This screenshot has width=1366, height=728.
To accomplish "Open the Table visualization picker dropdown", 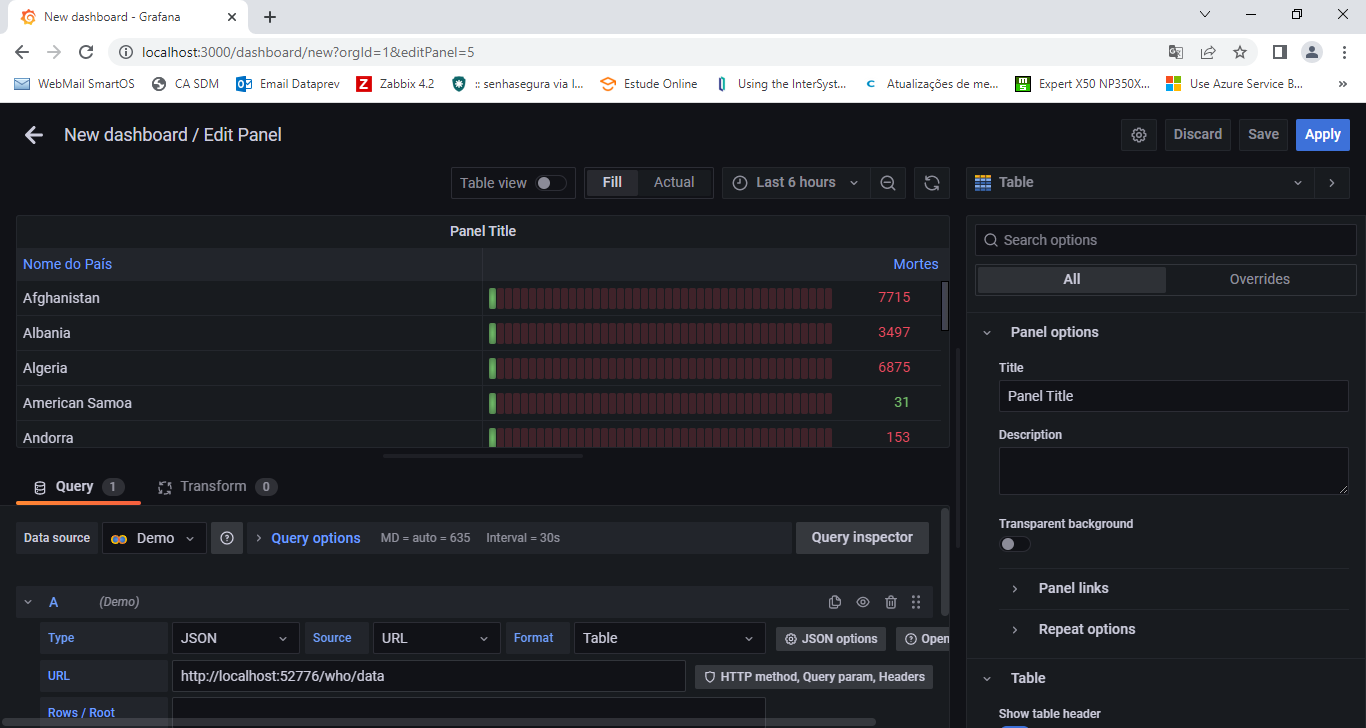I will tap(1139, 183).
